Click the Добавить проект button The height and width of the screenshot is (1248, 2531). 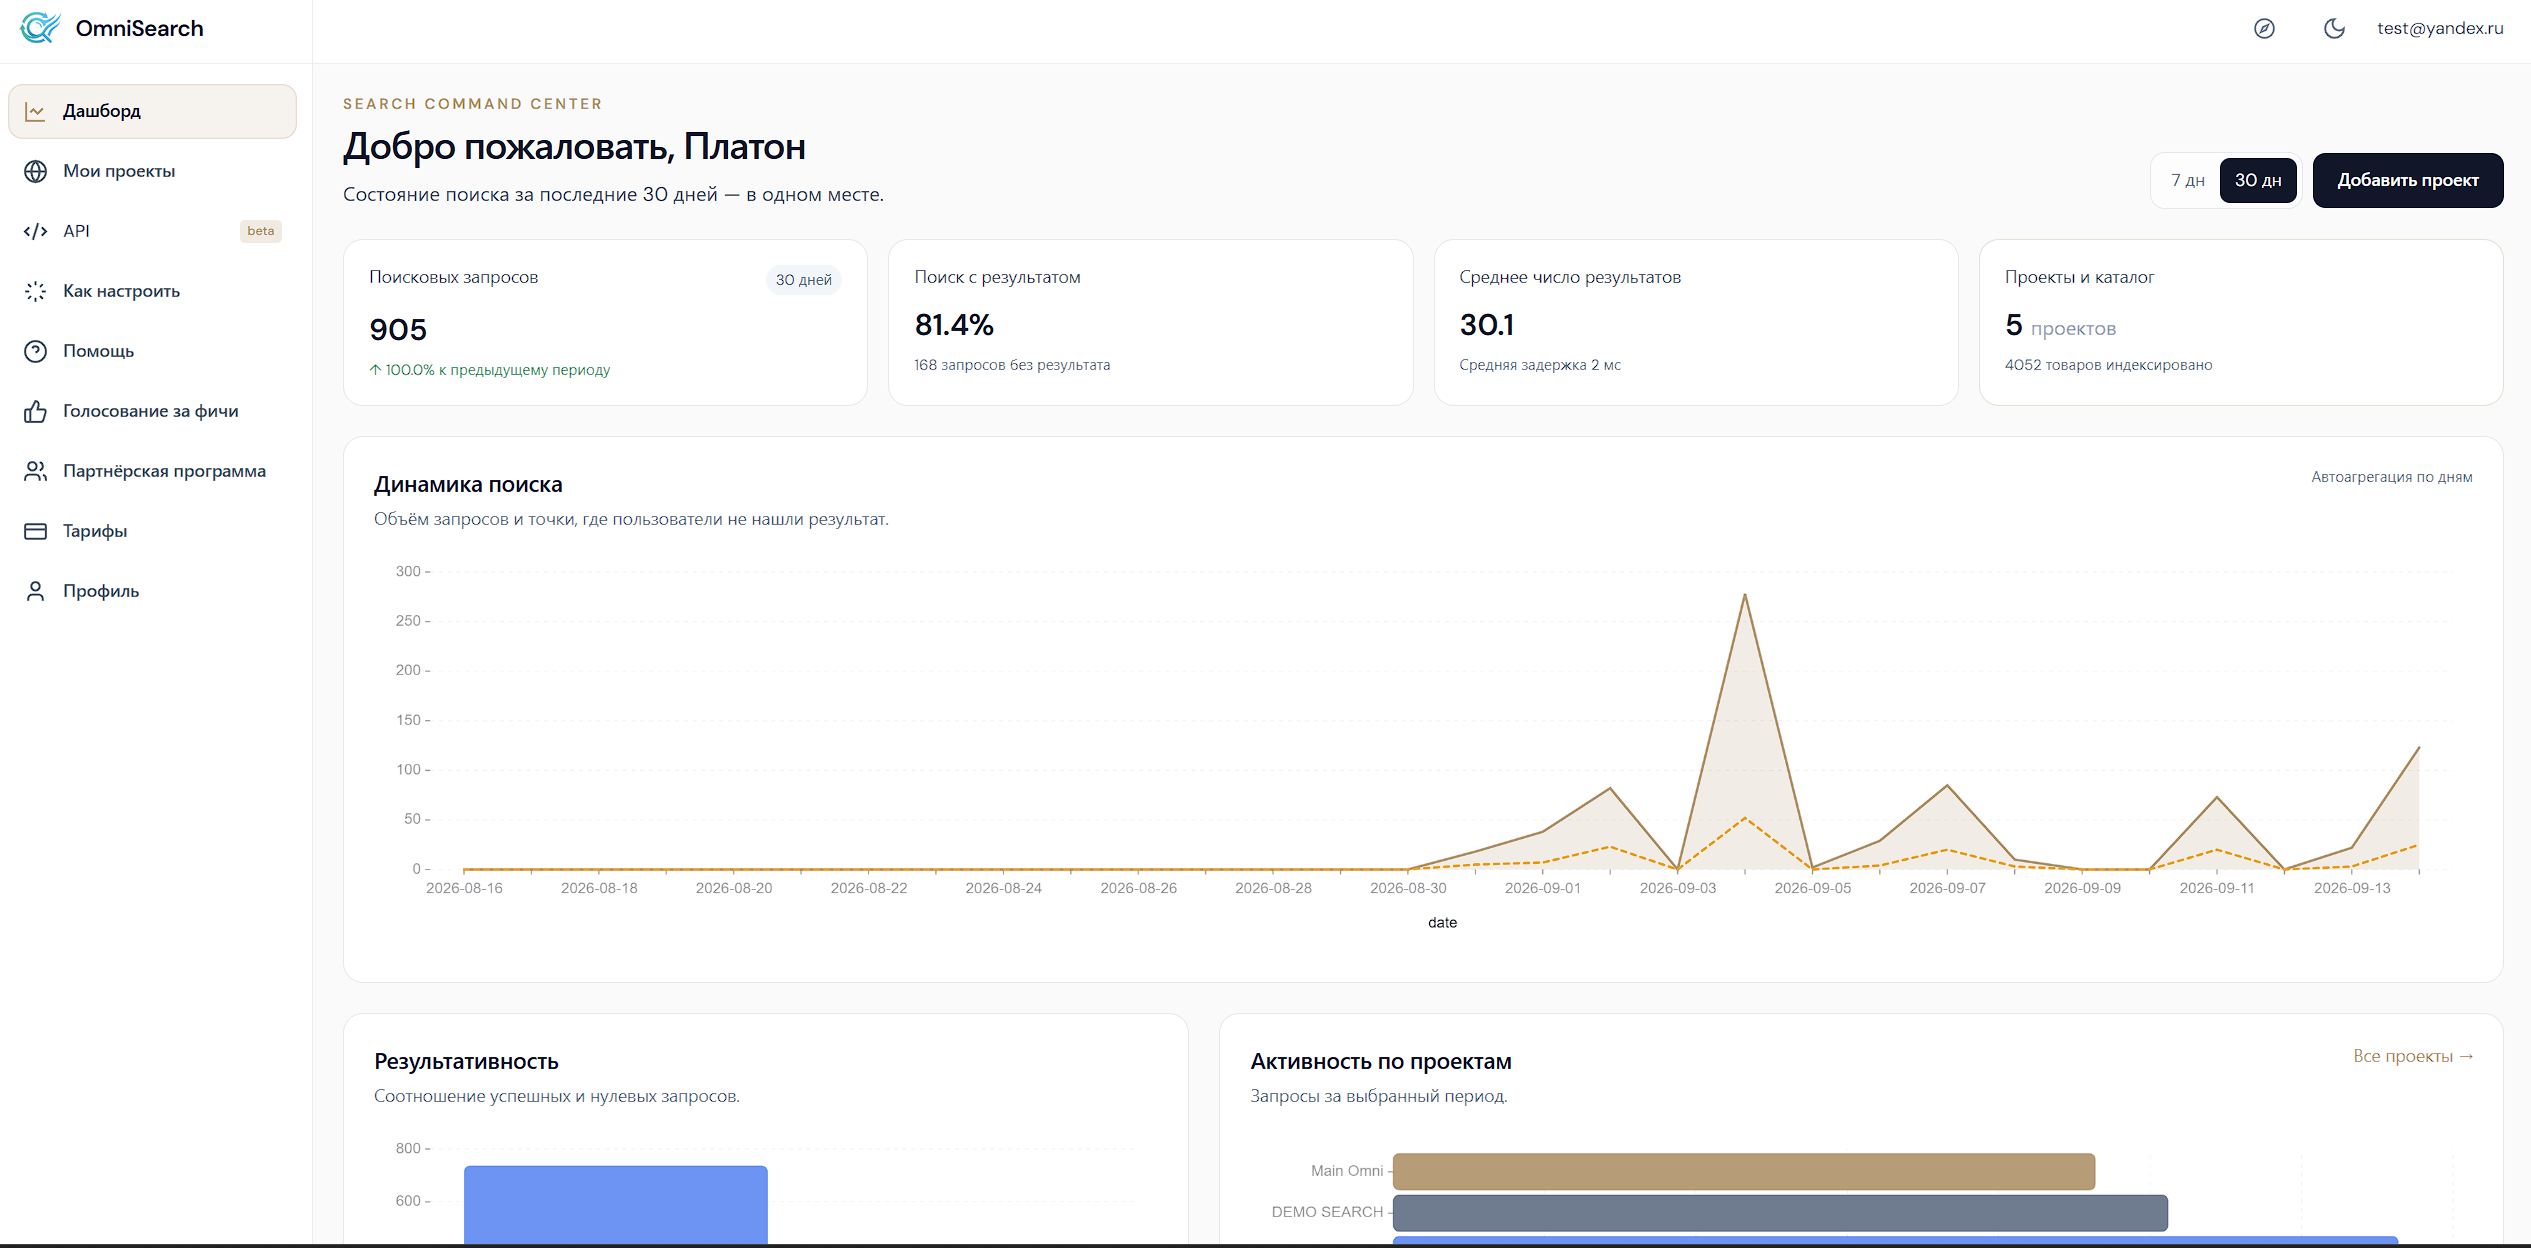point(2408,181)
